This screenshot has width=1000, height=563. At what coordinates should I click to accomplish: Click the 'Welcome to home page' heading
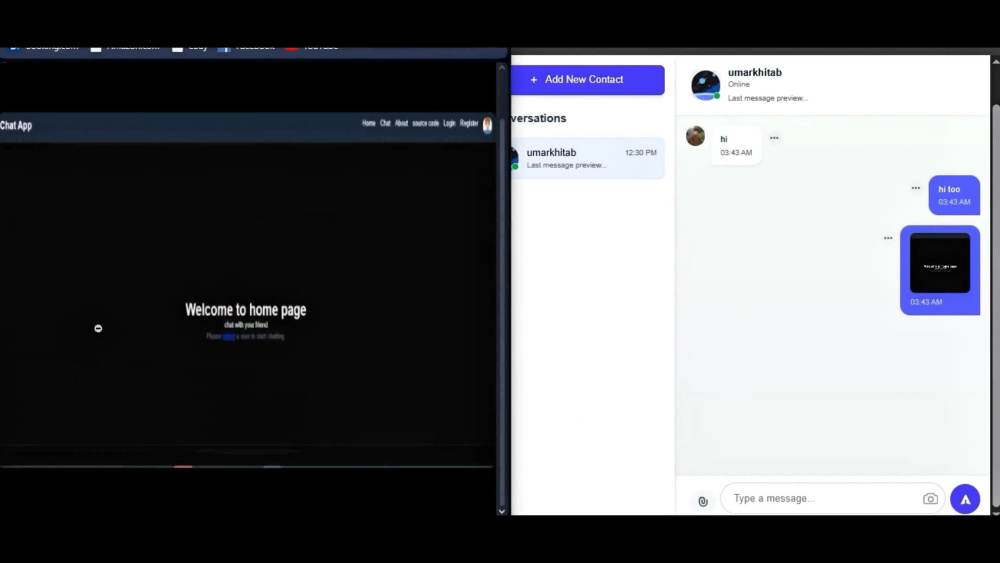(x=246, y=310)
